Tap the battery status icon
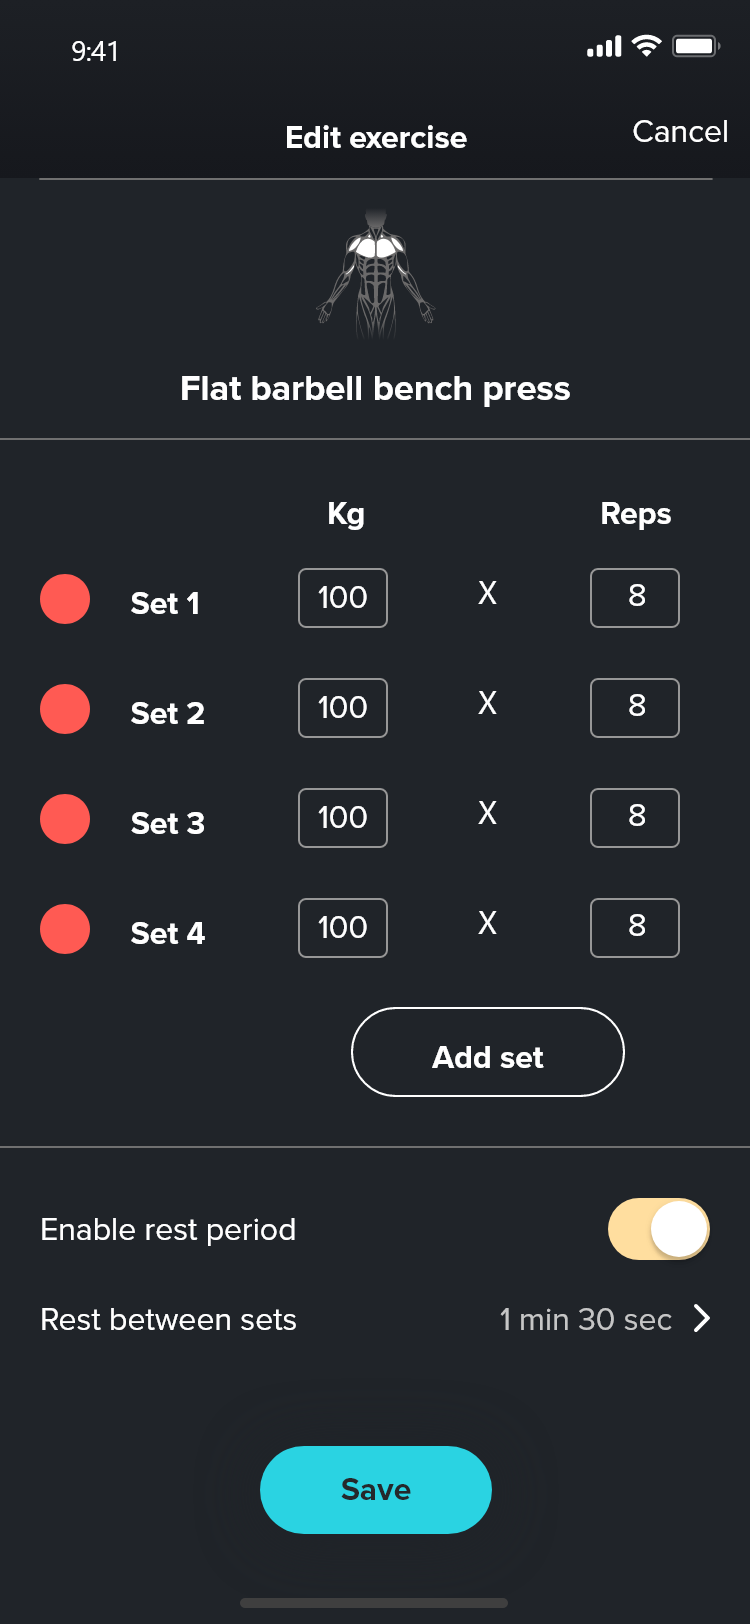This screenshot has height=1624, width=750. [x=696, y=46]
